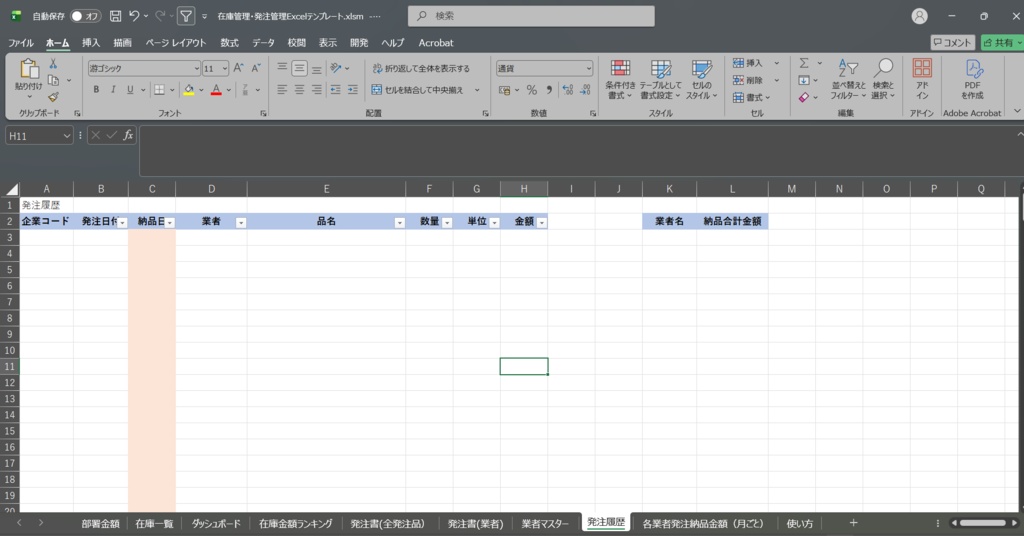Switch to the データ ribbon tab
This screenshot has height=536, width=1024.
[x=263, y=42]
